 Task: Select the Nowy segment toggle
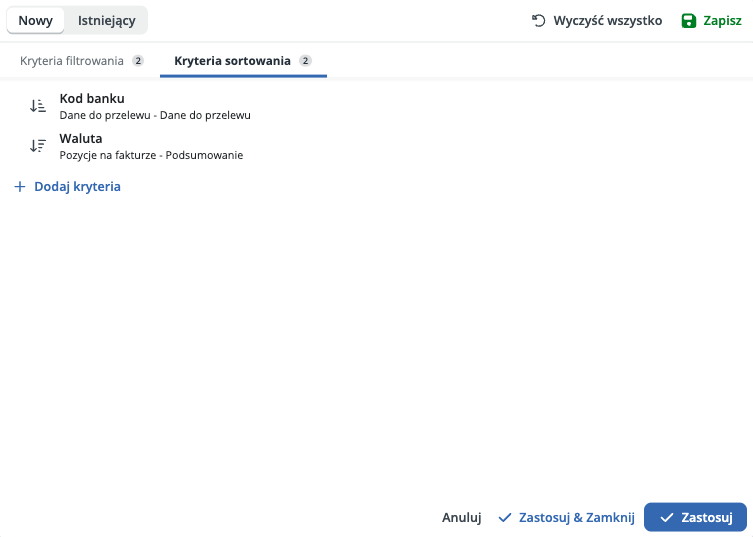pyautogui.click(x=36, y=21)
